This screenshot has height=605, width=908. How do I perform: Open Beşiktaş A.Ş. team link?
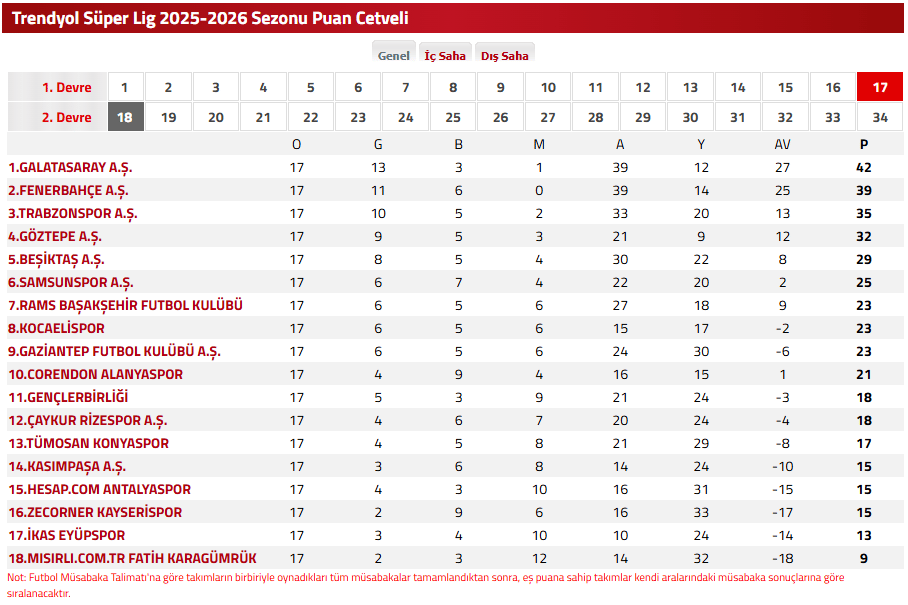[x=56, y=259]
